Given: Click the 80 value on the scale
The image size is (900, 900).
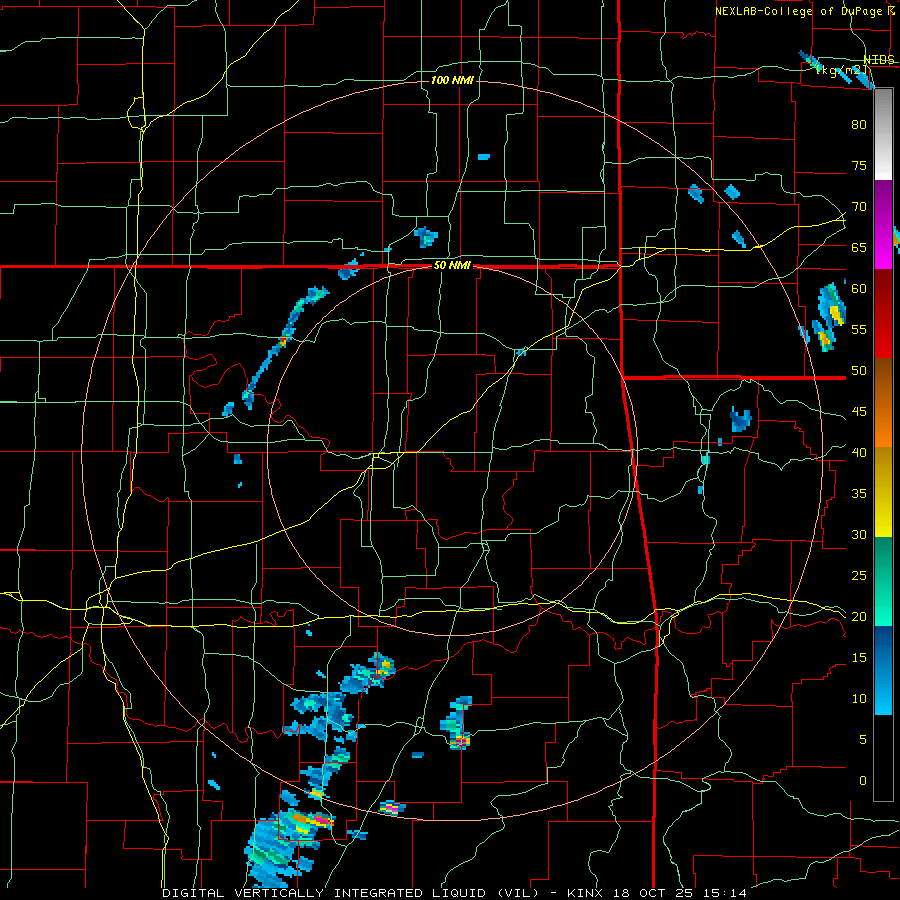Looking at the screenshot, I should pyautogui.click(x=859, y=125).
